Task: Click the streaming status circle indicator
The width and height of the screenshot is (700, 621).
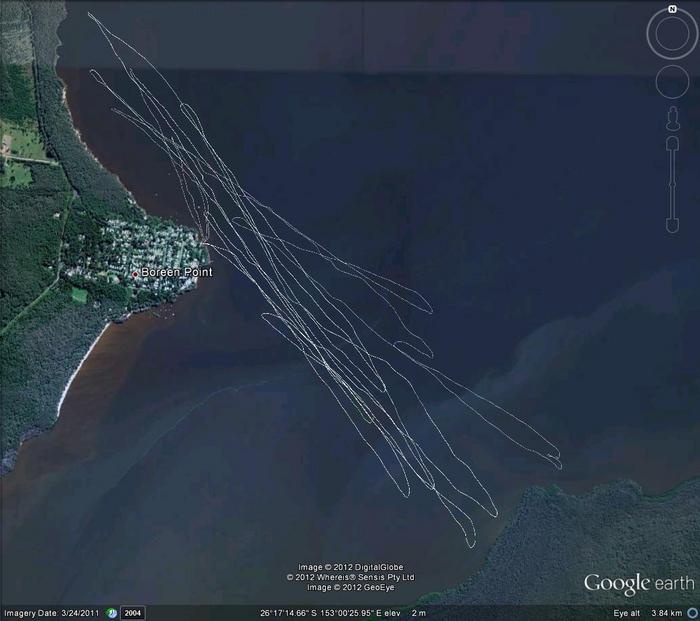Action: click(x=692, y=612)
